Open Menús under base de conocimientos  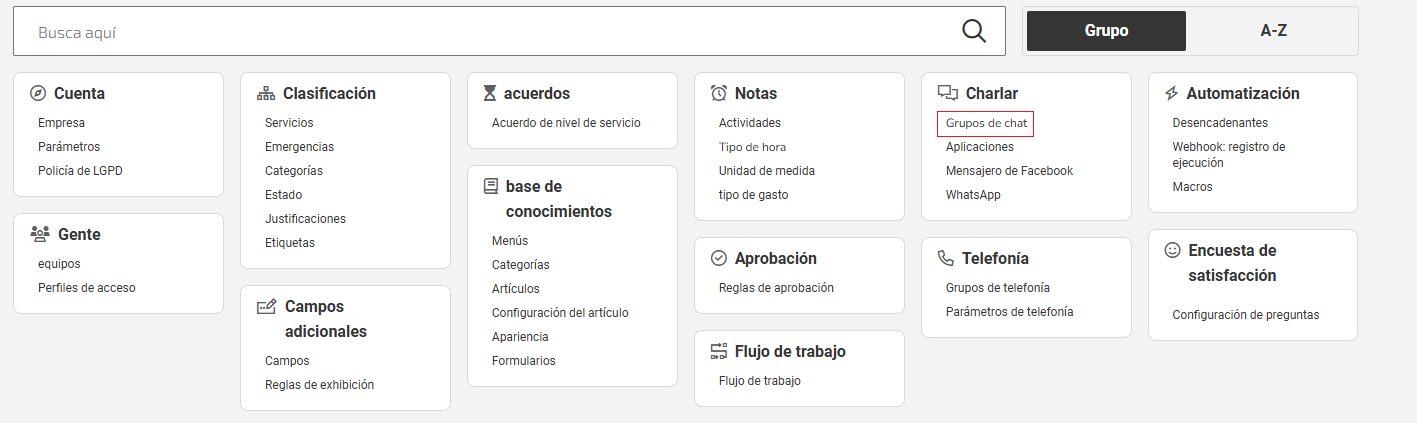(x=510, y=241)
